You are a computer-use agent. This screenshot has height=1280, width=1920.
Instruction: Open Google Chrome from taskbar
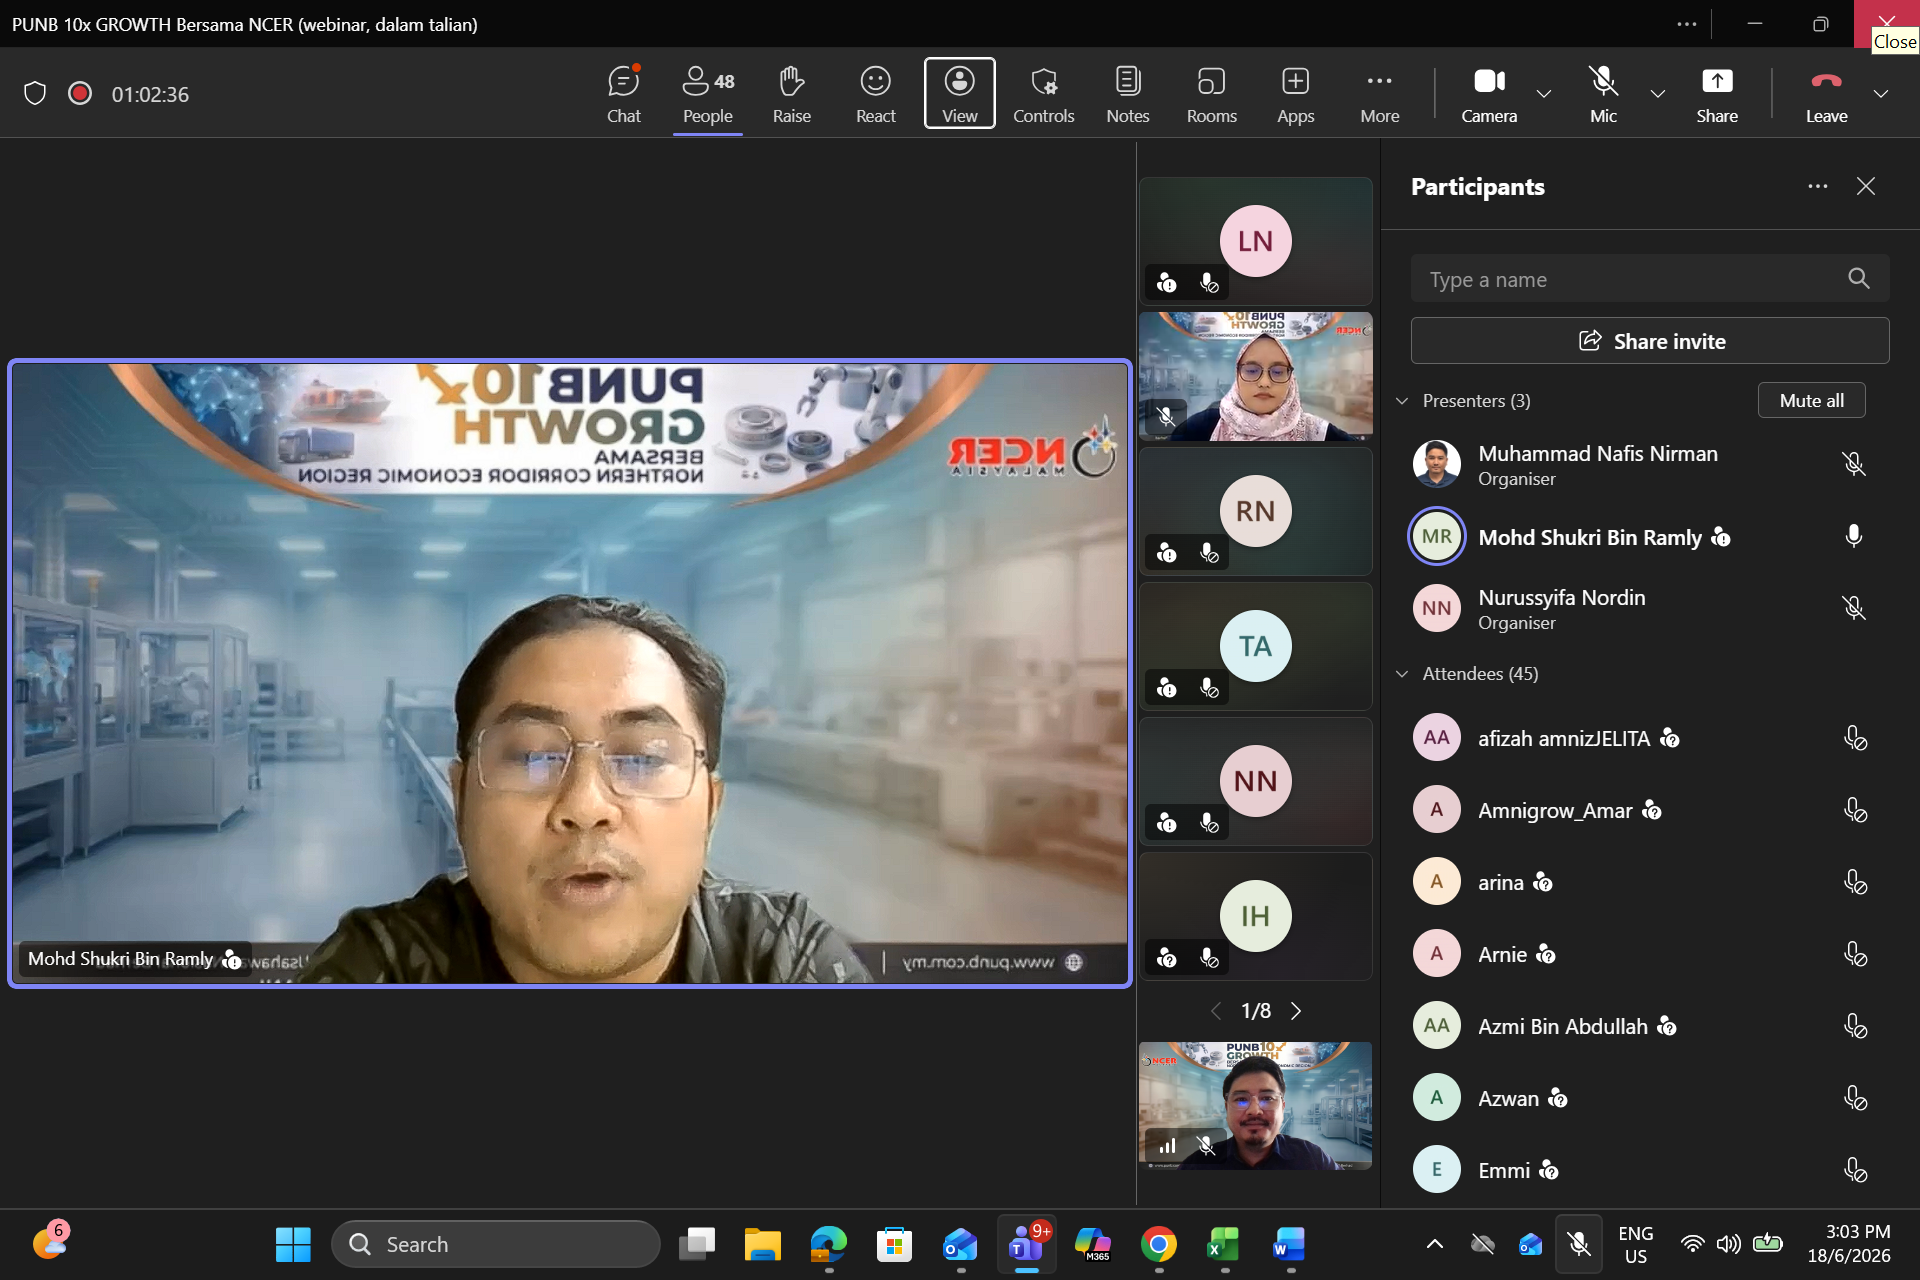(x=1158, y=1244)
